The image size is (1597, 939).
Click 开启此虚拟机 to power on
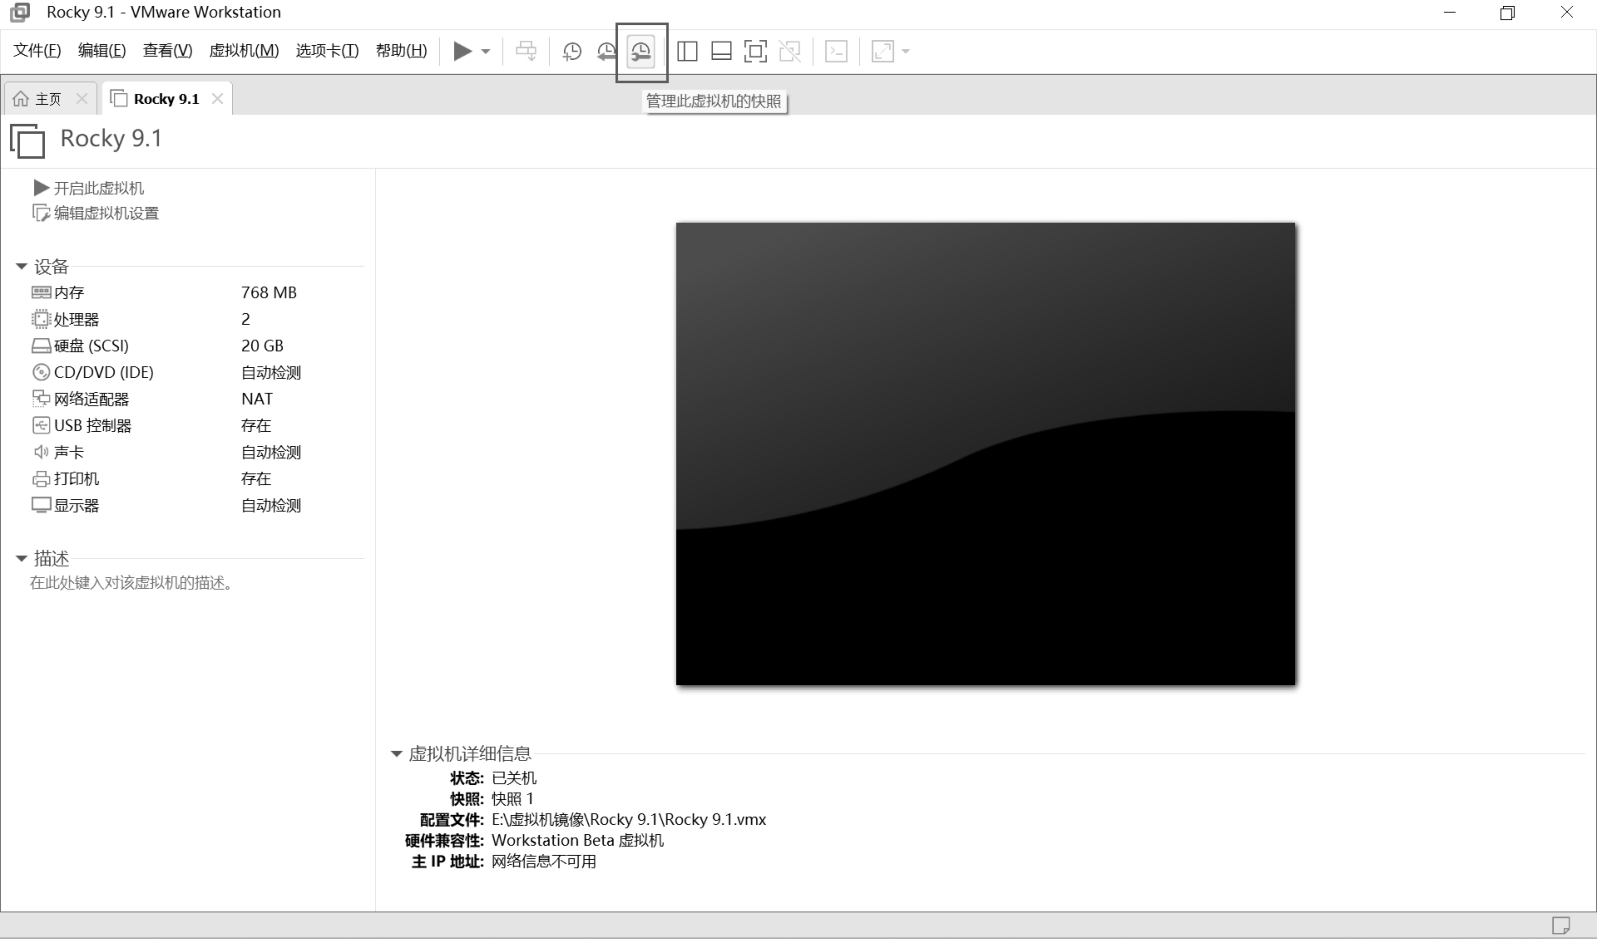coord(98,188)
